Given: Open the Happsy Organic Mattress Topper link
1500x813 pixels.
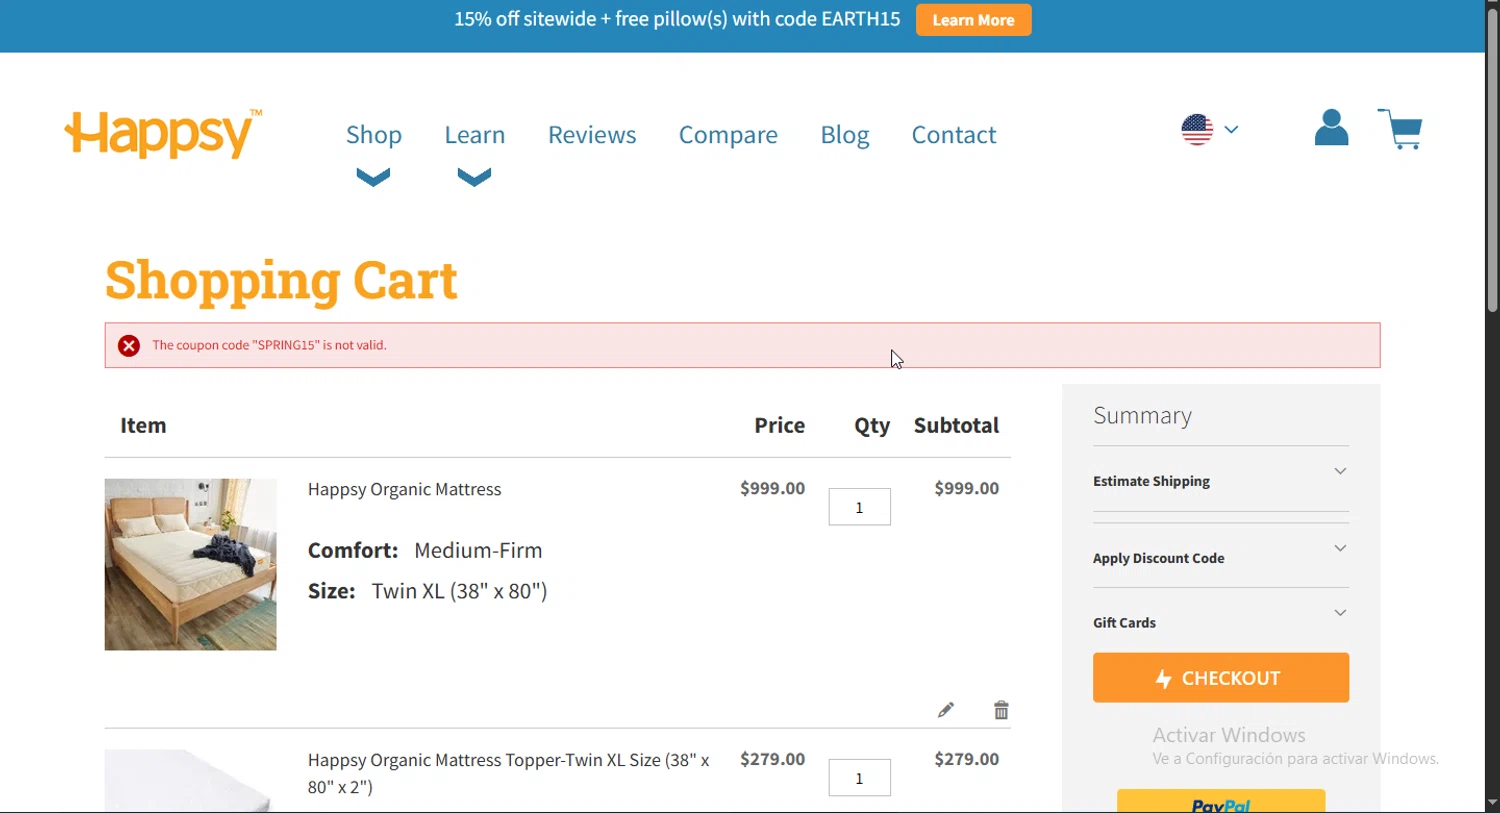Looking at the screenshot, I should [509, 773].
